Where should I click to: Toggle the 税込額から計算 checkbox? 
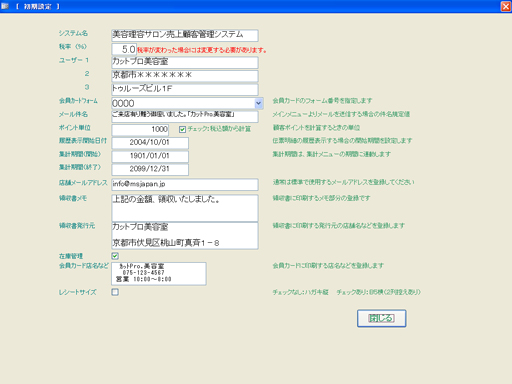point(182,129)
